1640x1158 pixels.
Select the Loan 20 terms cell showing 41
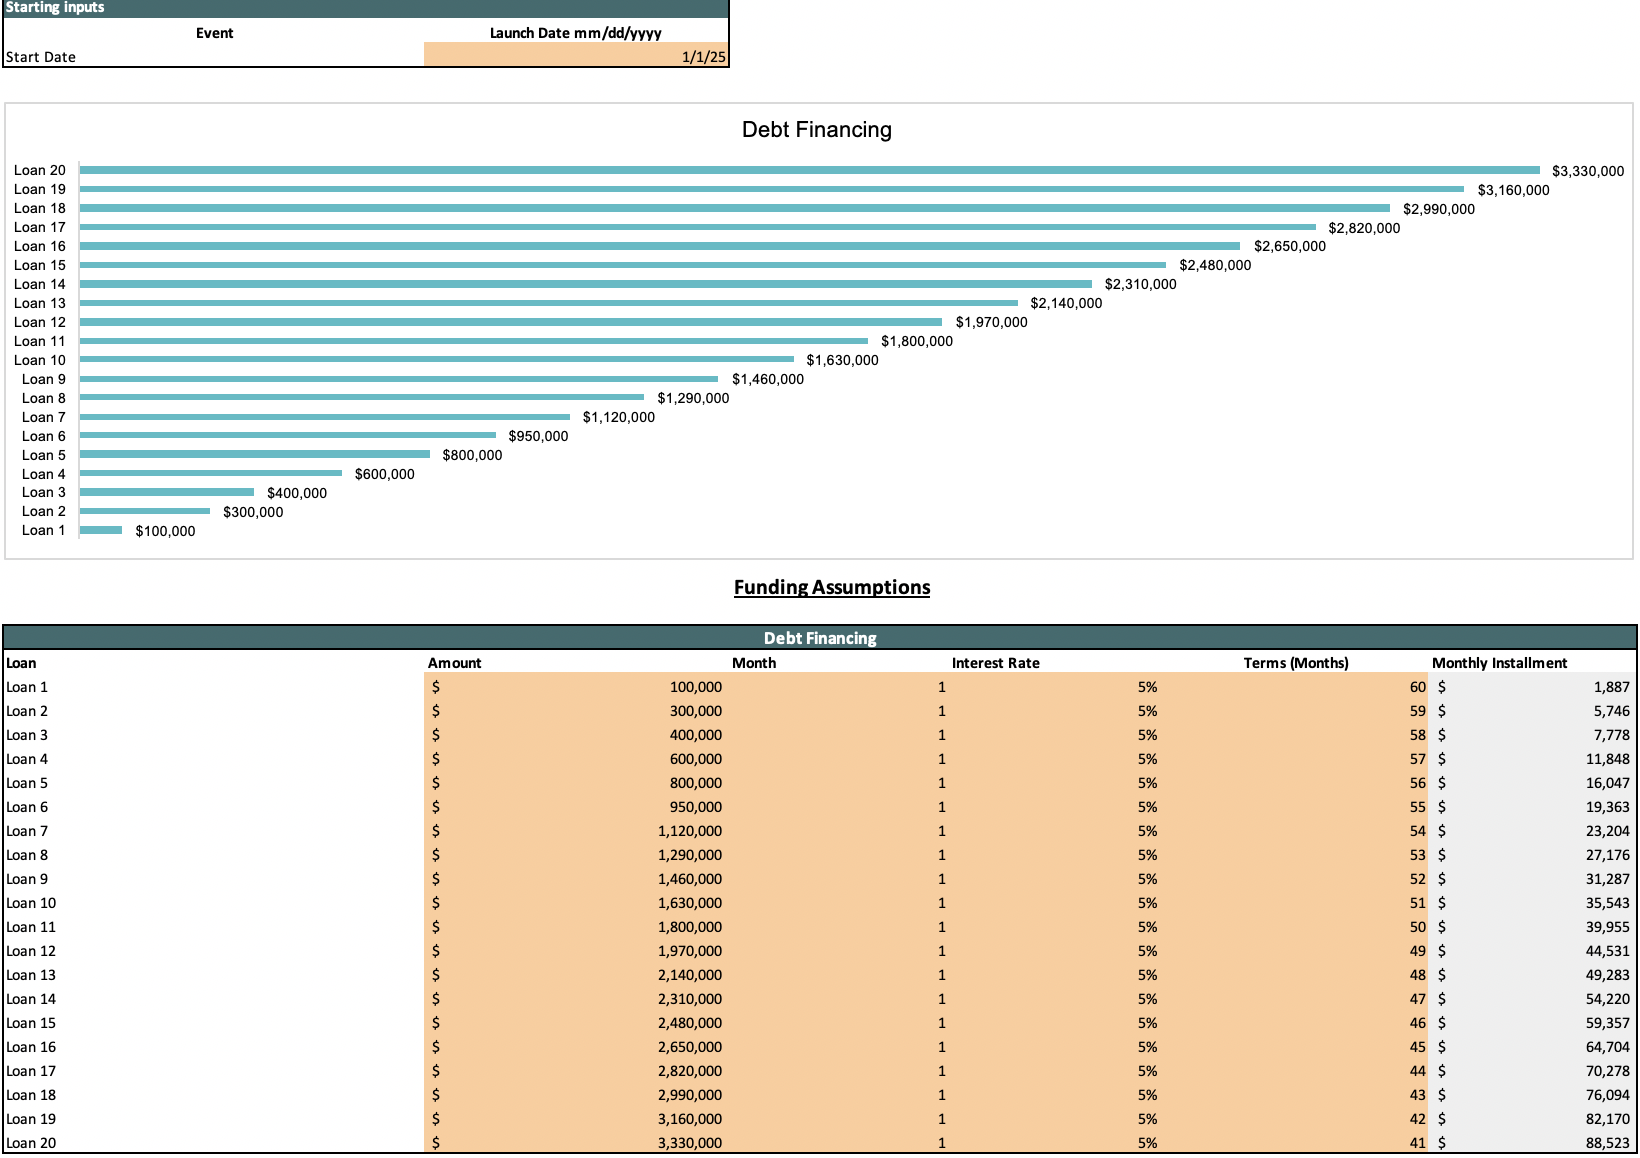(1296, 1143)
